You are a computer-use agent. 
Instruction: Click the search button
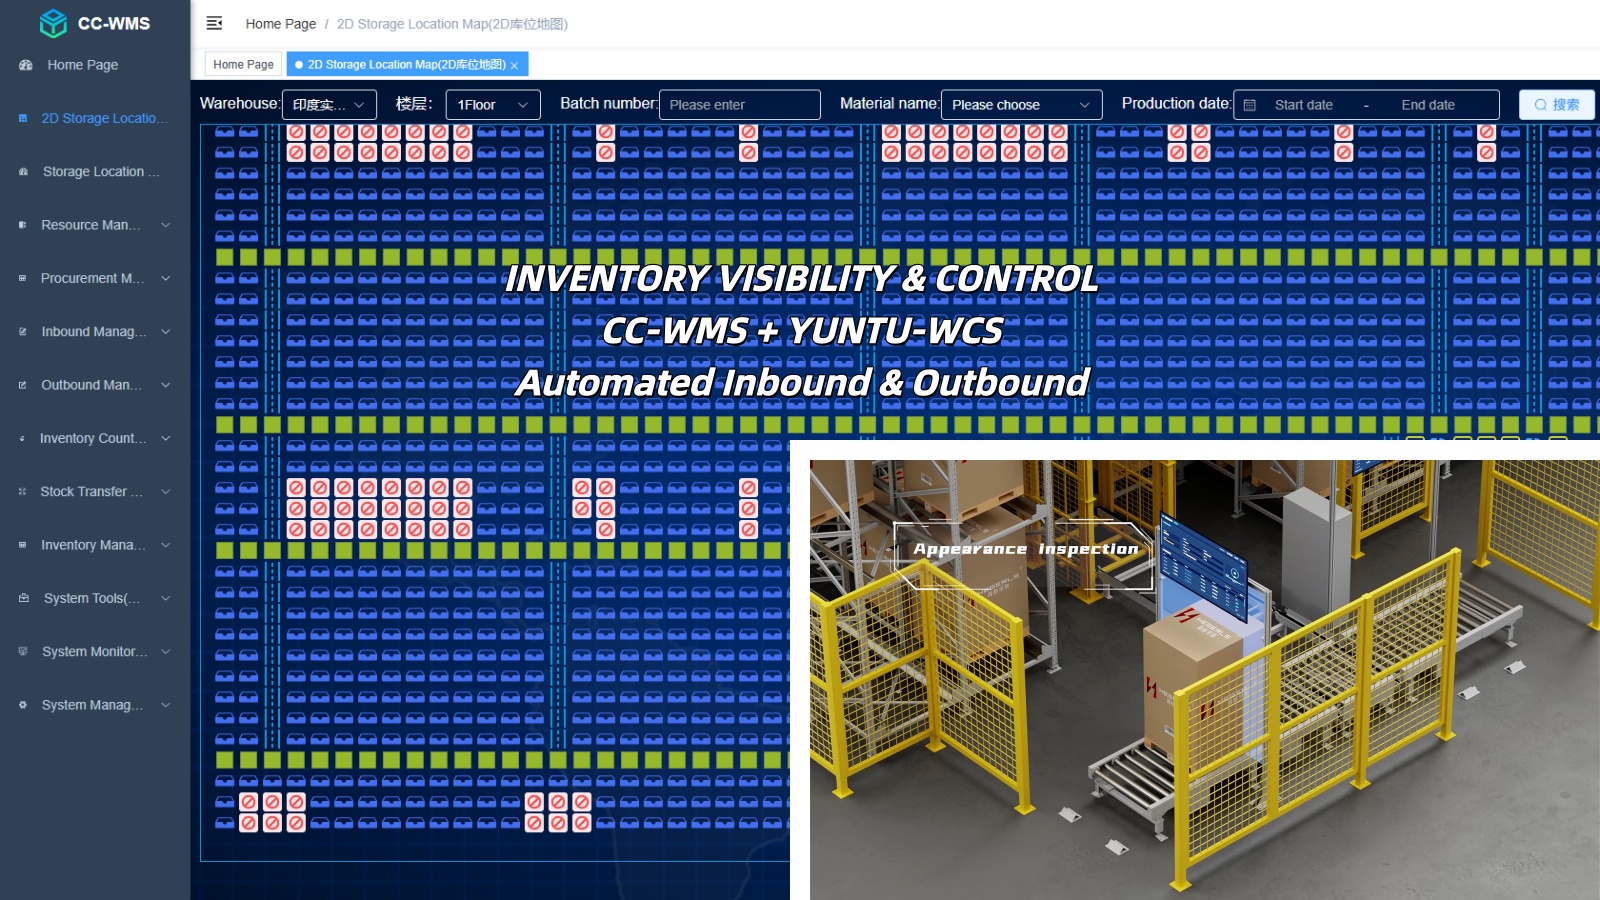pyautogui.click(x=1556, y=105)
